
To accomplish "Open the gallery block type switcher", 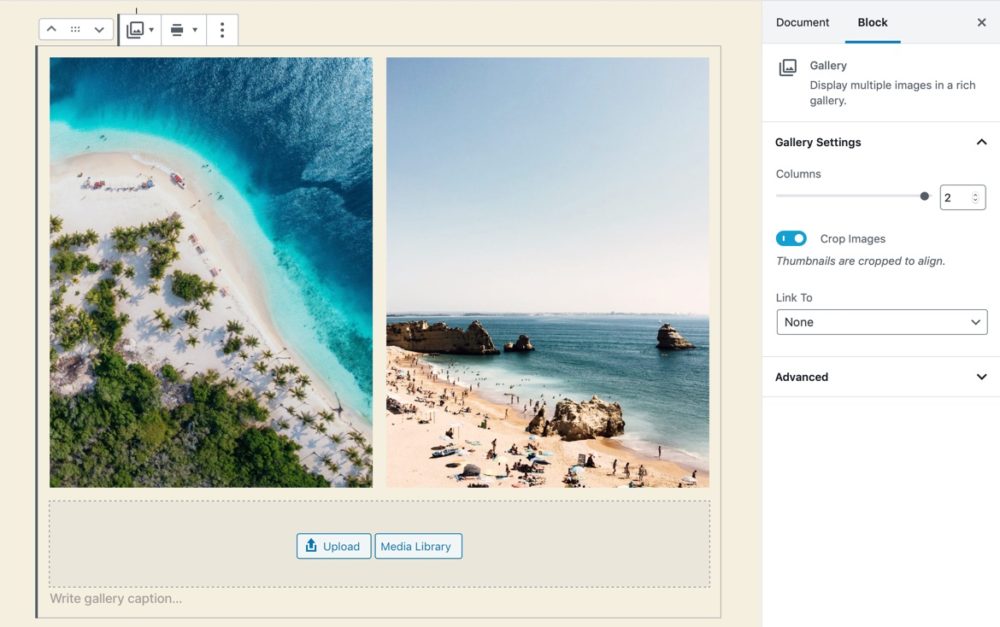I will coord(140,30).
